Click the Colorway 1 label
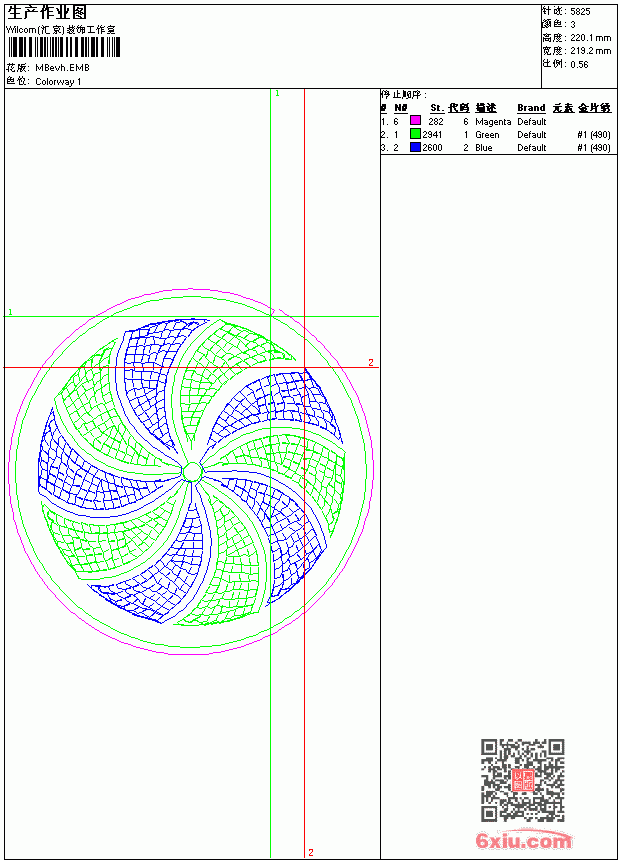This screenshot has height=860, width=620. [58, 82]
